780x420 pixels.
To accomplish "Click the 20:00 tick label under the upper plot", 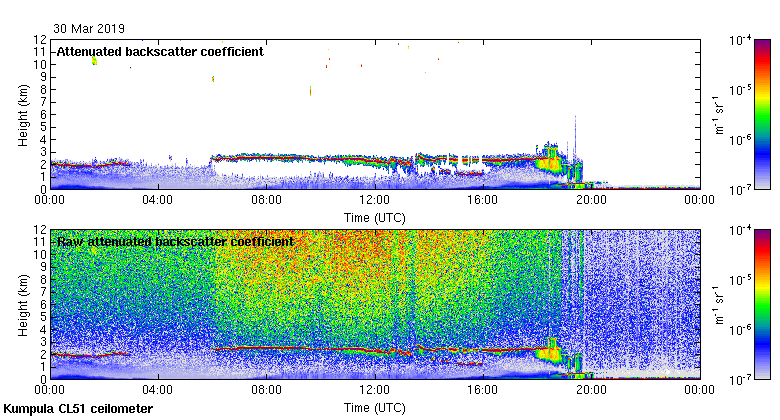I will click(591, 200).
